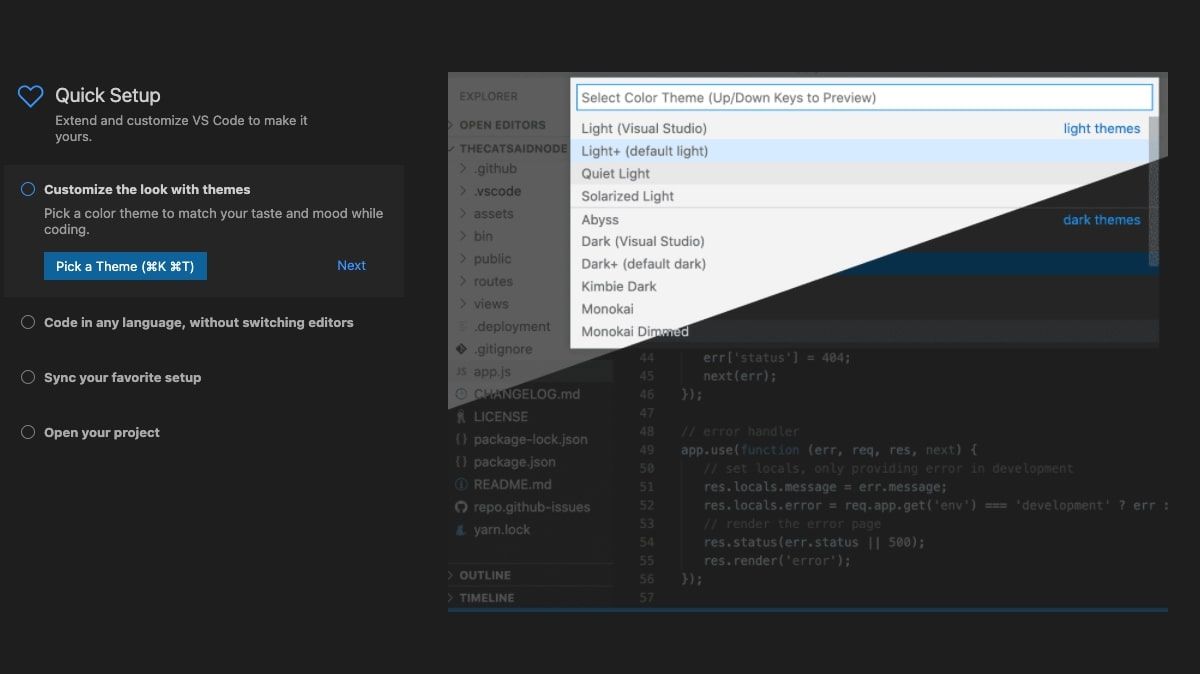Click the Pick a Theme button
Screen dimensions: 1200x674
click(x=125, y=266)
